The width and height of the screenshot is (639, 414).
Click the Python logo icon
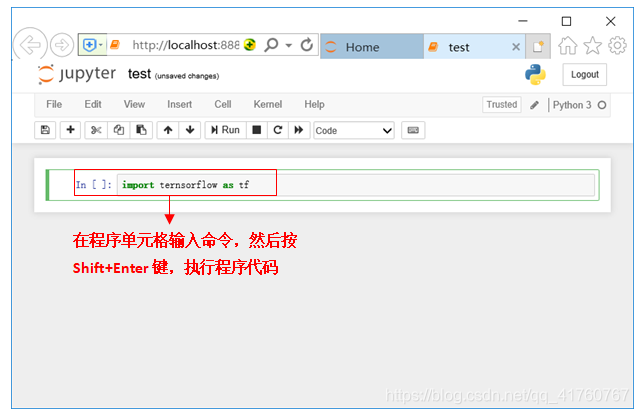tap(535, 75)
